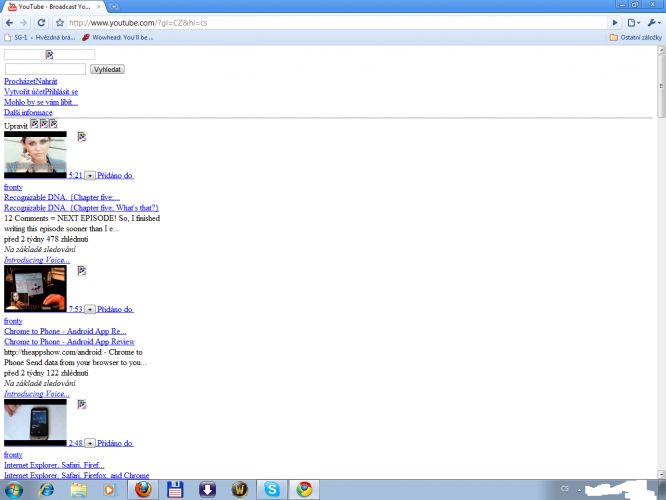This screenshot has width=666, height=500.
Task: Click the scrollbar down arrow
Action: click(x=661, y=474)
